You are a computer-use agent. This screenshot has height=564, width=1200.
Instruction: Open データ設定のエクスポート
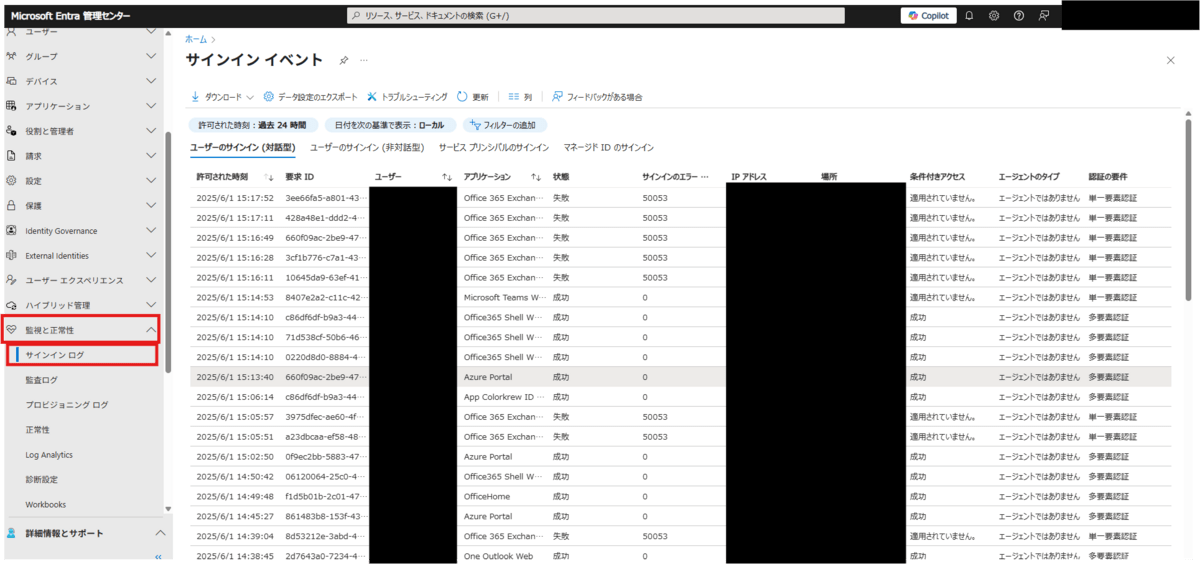tap(310, 97)
